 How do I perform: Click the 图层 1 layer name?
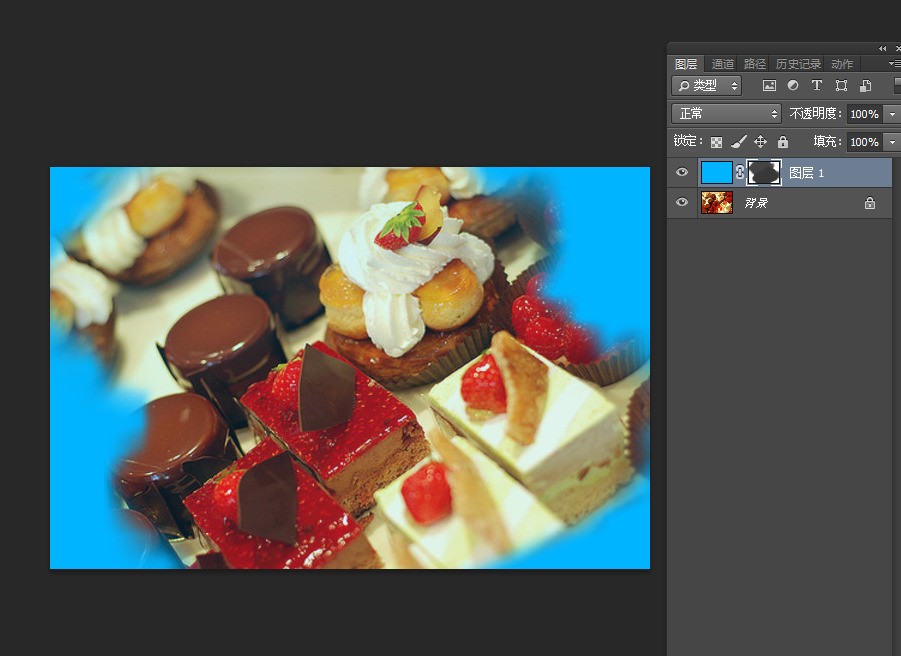(x=807, y=173)
